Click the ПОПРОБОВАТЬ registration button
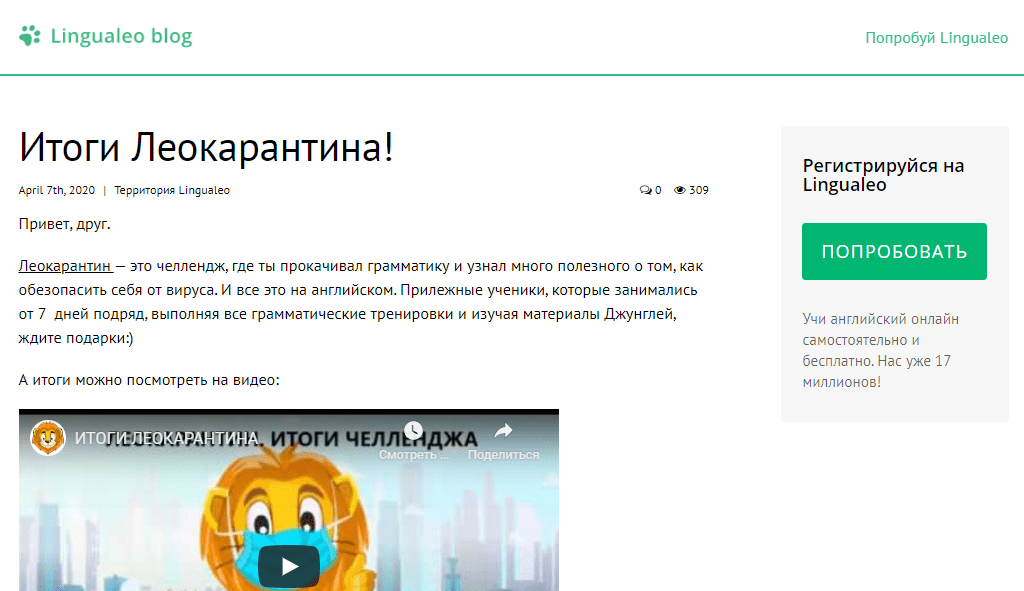Viewport: 1024px width, 591px height. [x=894, y=251]
